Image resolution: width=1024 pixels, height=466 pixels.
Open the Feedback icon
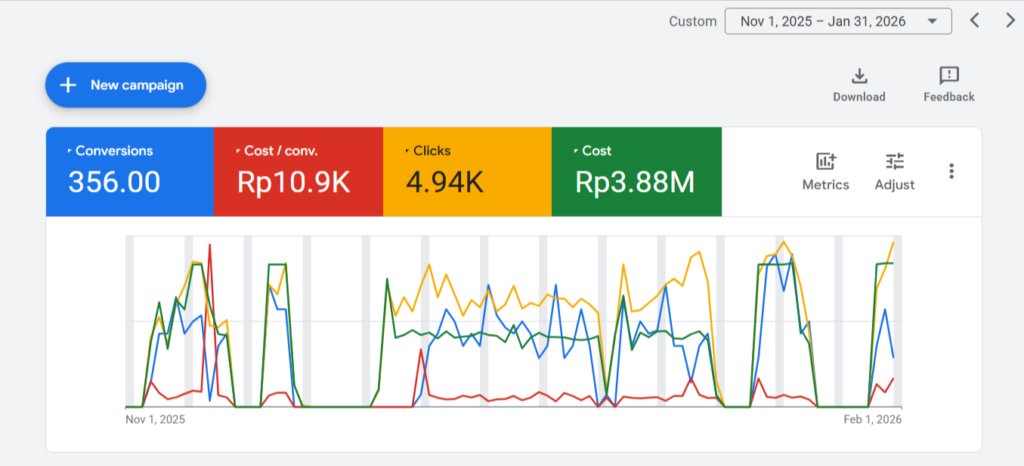pyautogui.click(x=949, y=77)
